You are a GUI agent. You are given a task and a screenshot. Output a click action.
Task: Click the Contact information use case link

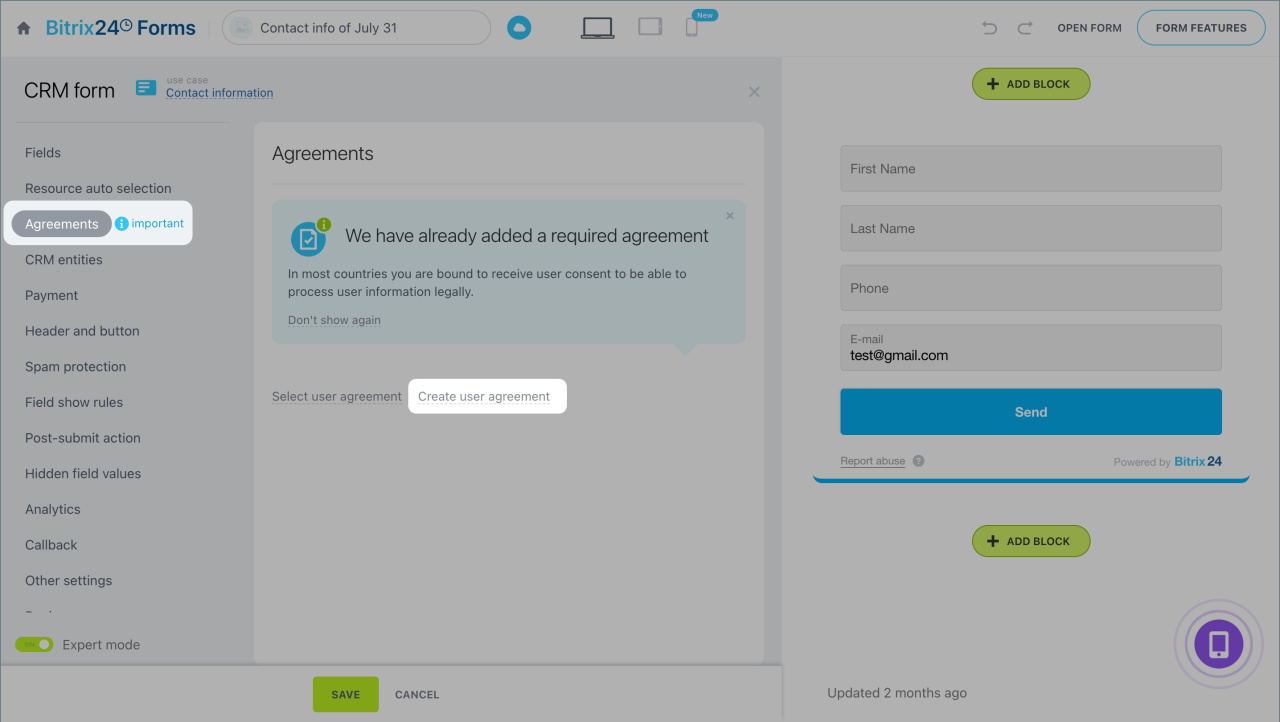219,93
